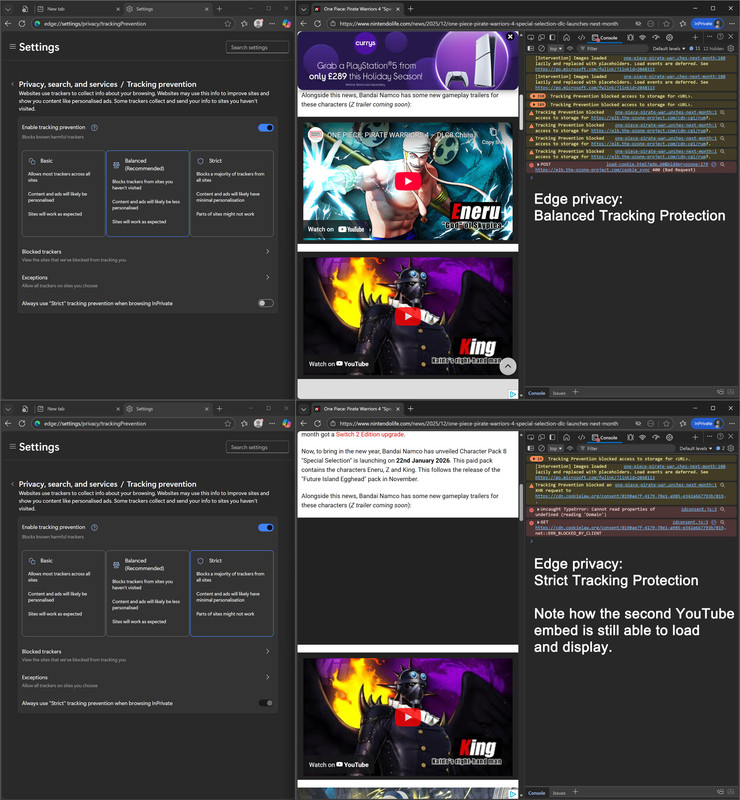740x800 pixels.
Task: Open the Performance gauge icon in the upper DevTools
Action: point(656,37)
